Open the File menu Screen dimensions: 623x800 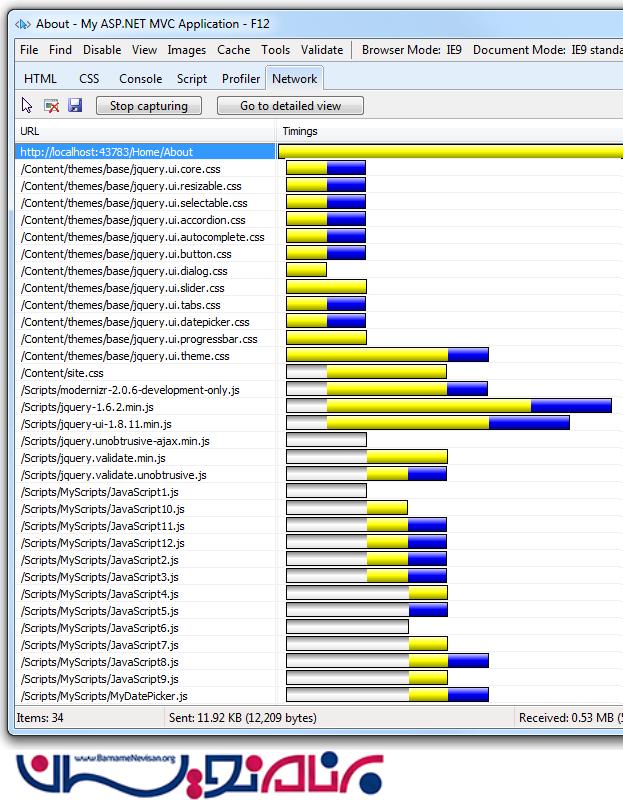point(29,49)
